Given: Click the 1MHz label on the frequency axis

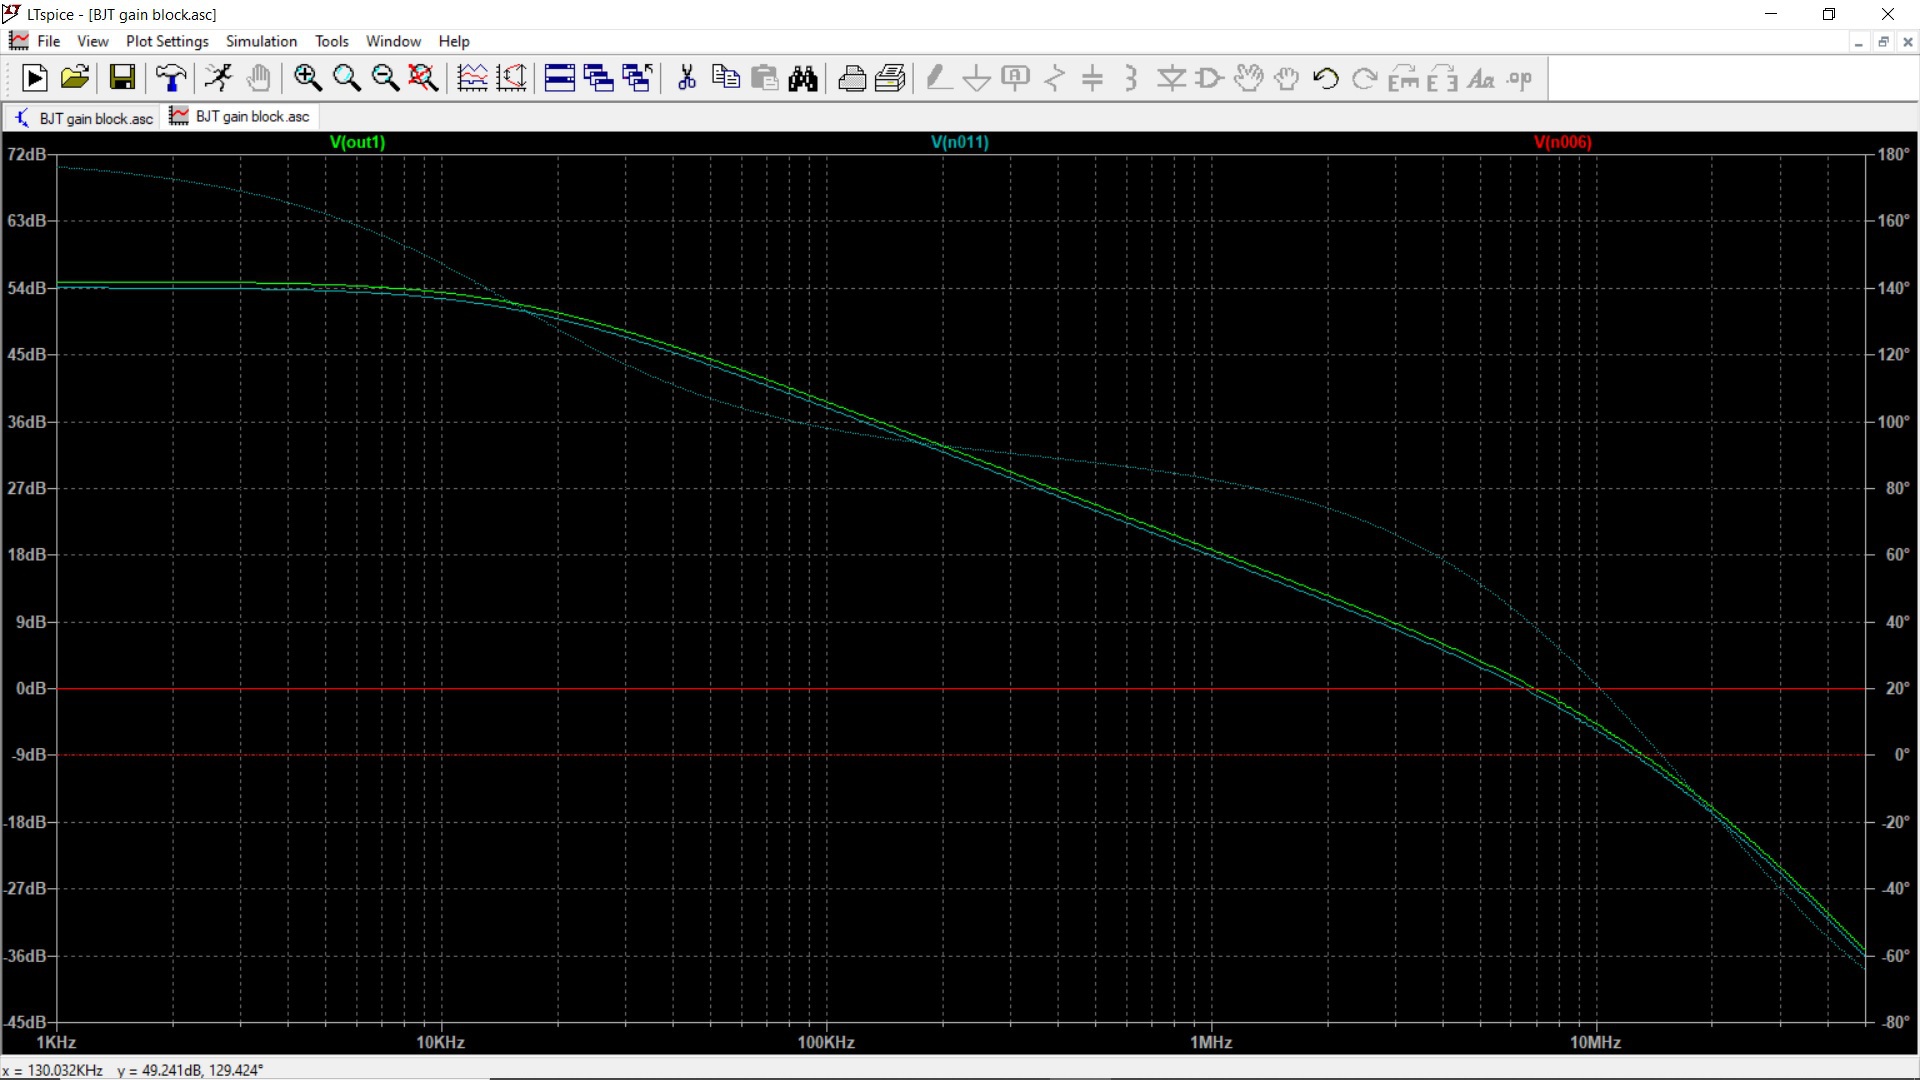Looking at the screenshot, I should tap(1211, 1043).
